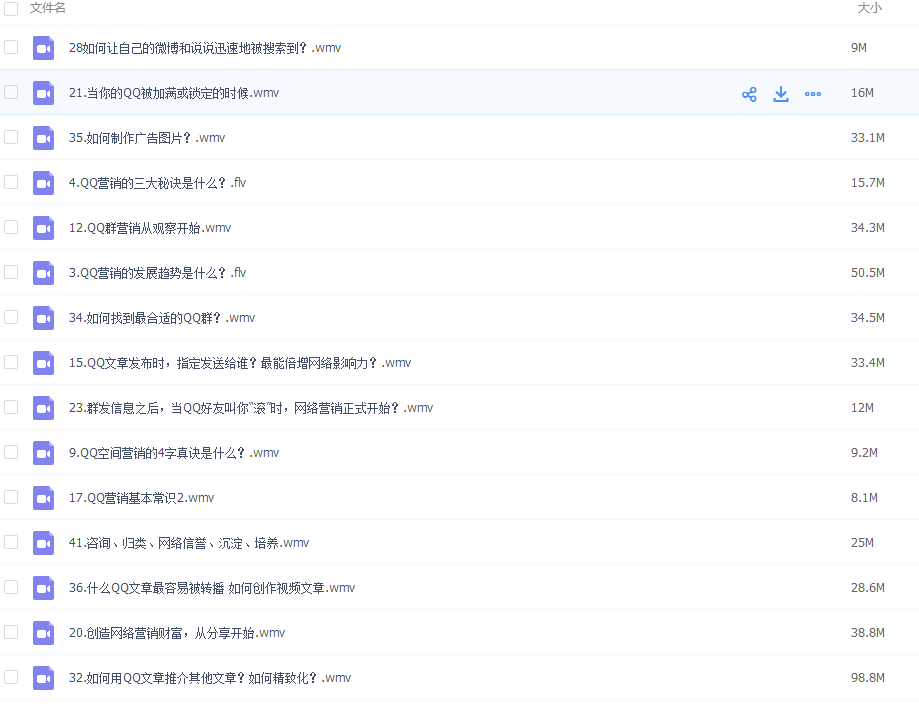Sort by the 大小 column header

[869, 8]
